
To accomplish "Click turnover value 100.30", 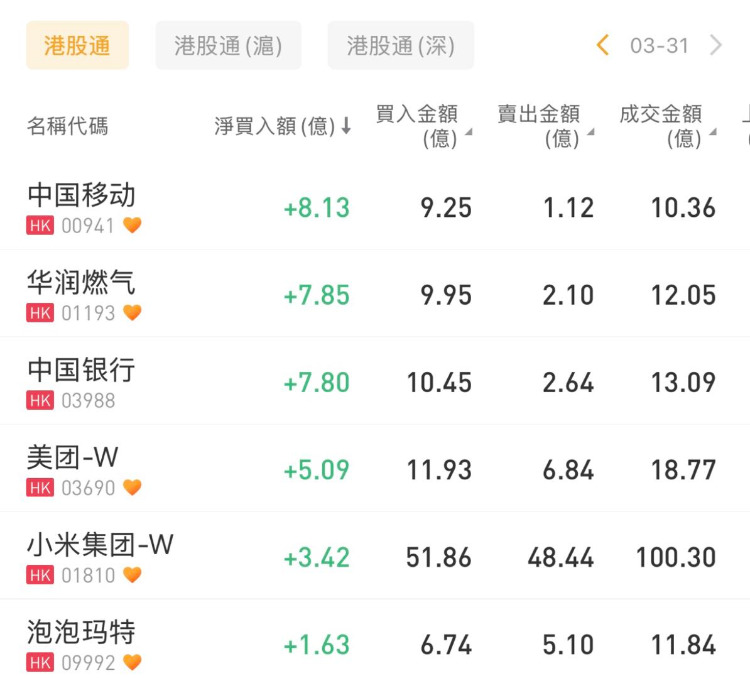I will (676, 557).
